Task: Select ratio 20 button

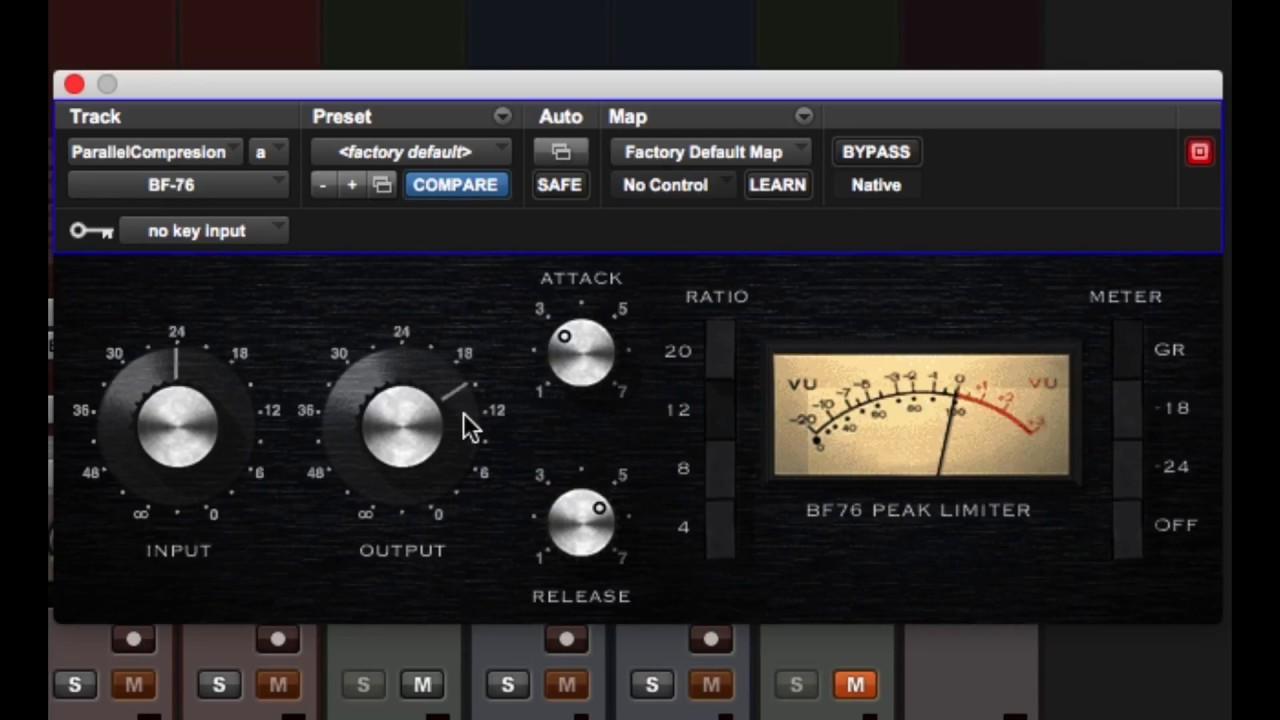Action: coord(719,350)
